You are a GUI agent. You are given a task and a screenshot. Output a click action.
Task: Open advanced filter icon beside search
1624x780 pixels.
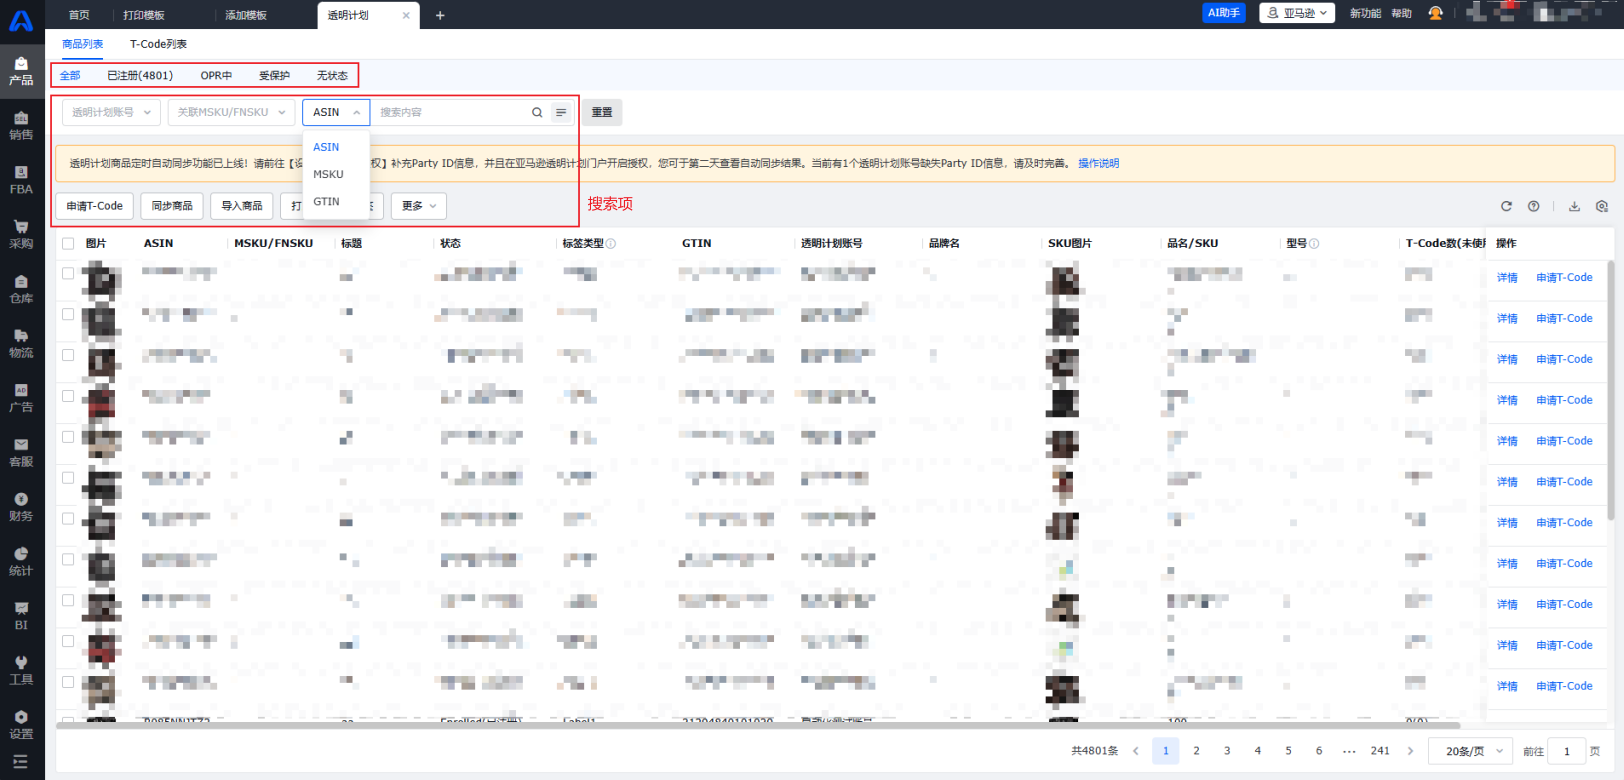(561, 112)
